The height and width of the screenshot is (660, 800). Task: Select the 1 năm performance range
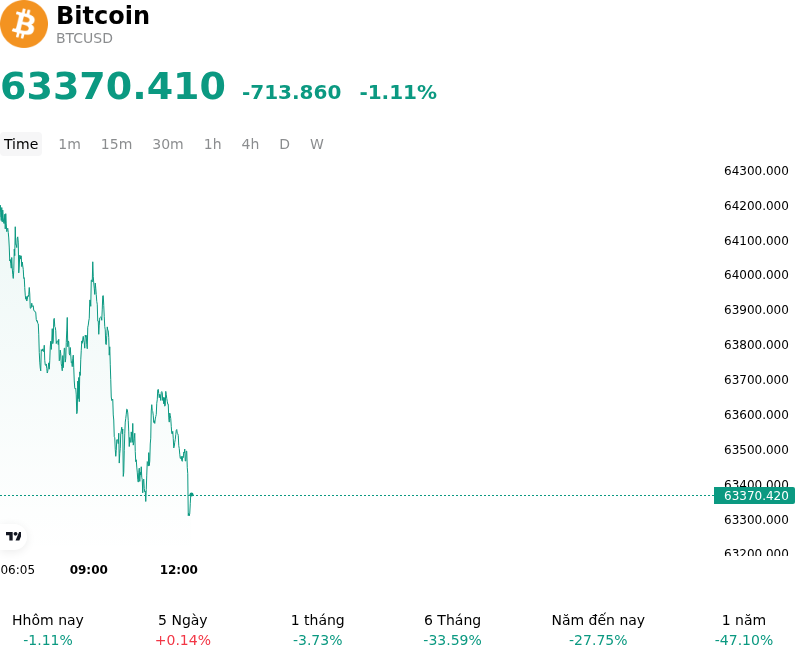tap(744, 630)
